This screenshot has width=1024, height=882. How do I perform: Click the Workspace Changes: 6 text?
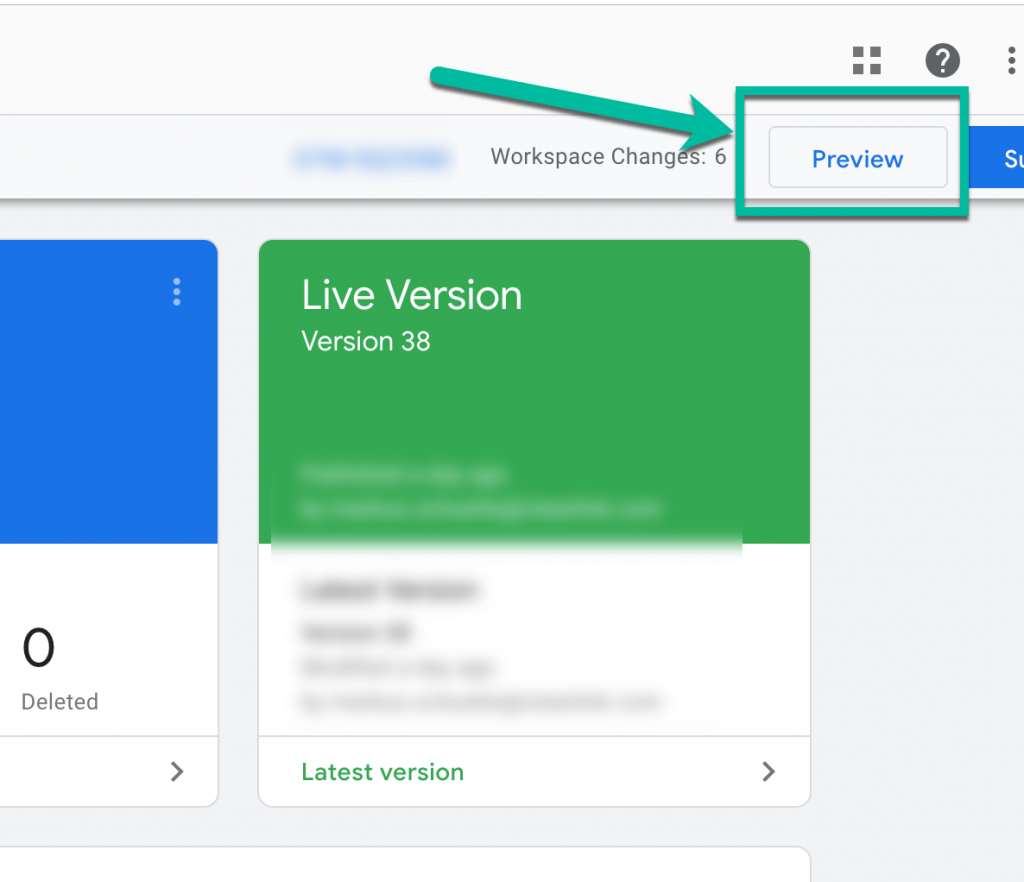pyautogui.click(x=608, y=157)
